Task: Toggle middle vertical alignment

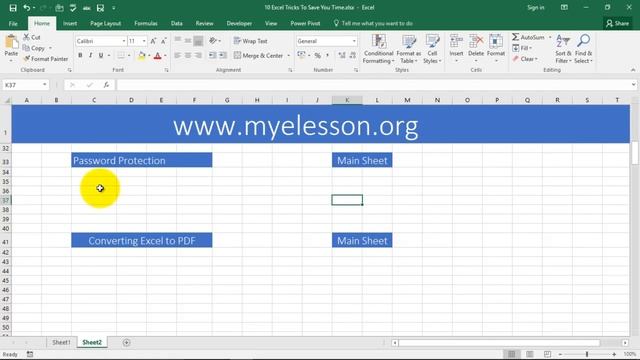Action: (188, 41)
